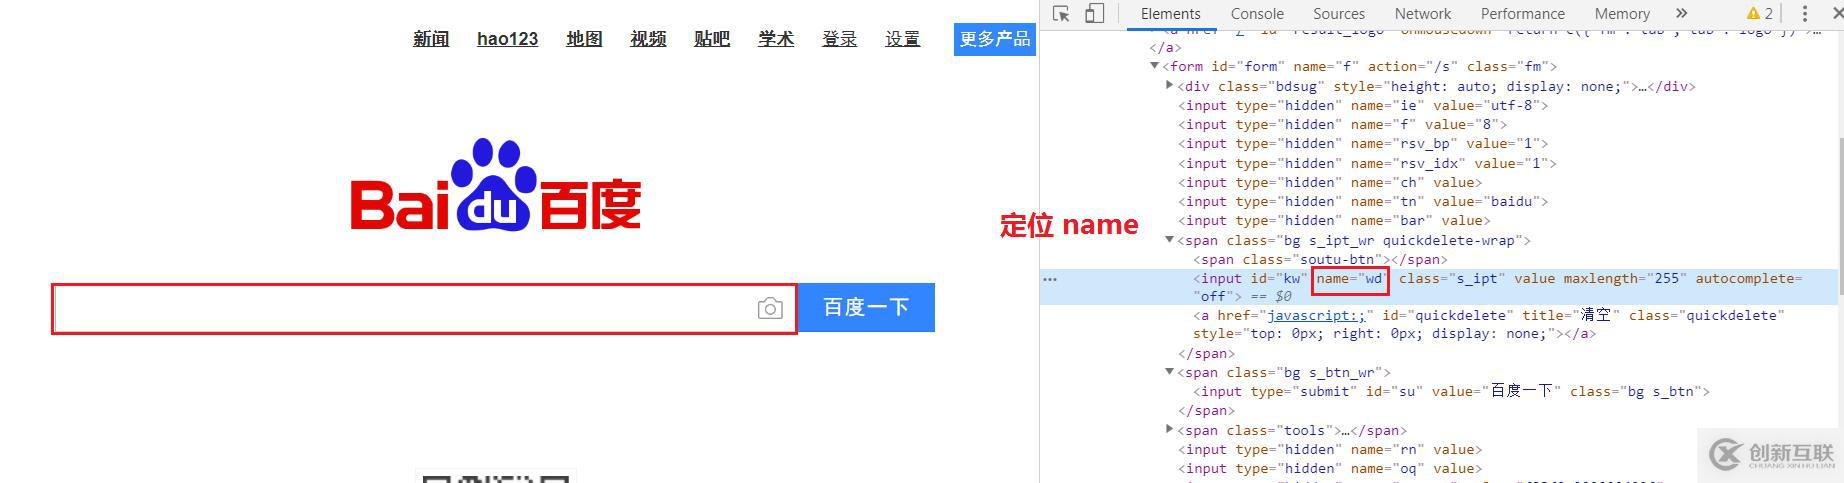Select the hidden input name="rn" line
The height and width of the screenshot is (483, 1844).
(1330, 449)
